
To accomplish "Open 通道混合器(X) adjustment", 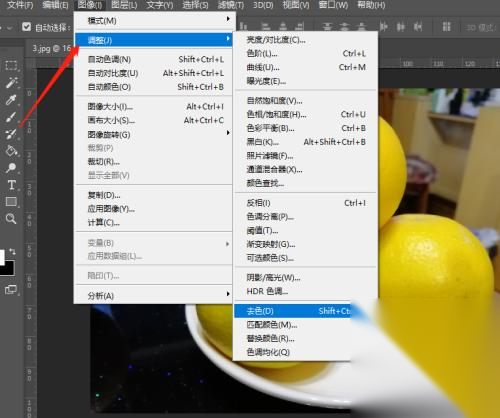I will (306, 170).
